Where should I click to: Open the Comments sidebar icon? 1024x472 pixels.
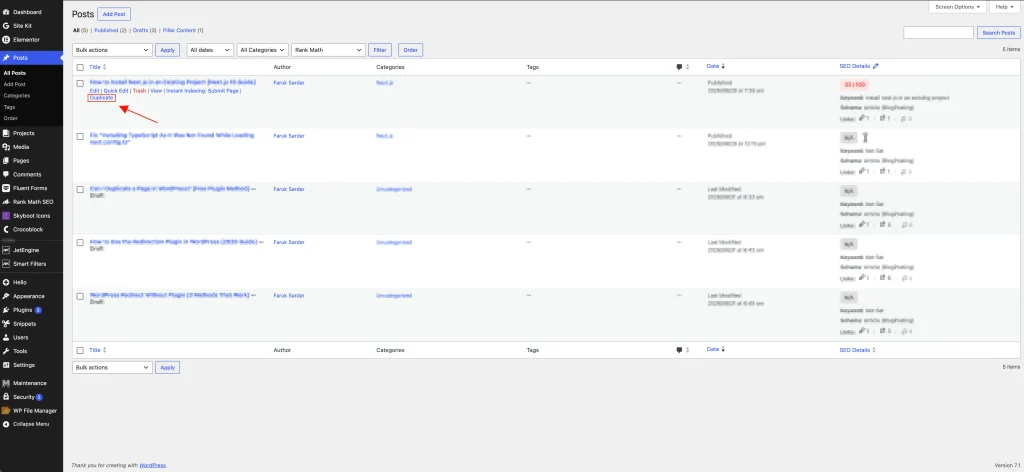[x=6, y=174]
